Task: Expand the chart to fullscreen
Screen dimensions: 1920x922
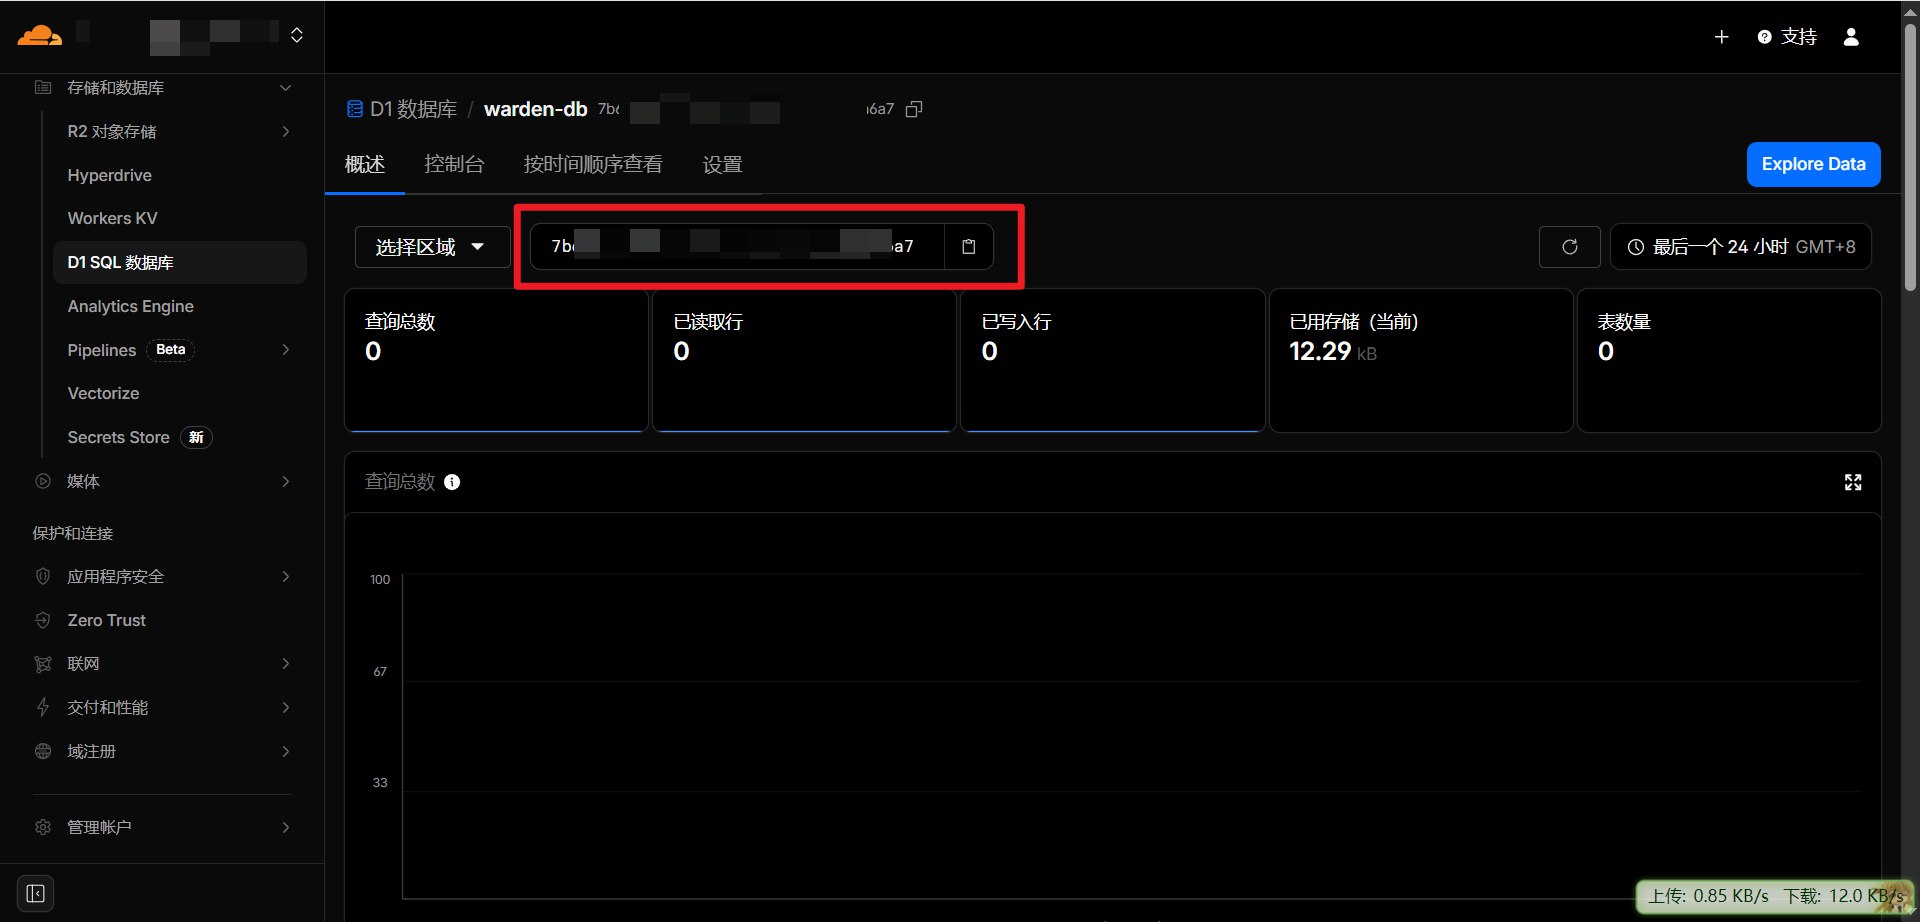Action: (x=1853, y=483)
